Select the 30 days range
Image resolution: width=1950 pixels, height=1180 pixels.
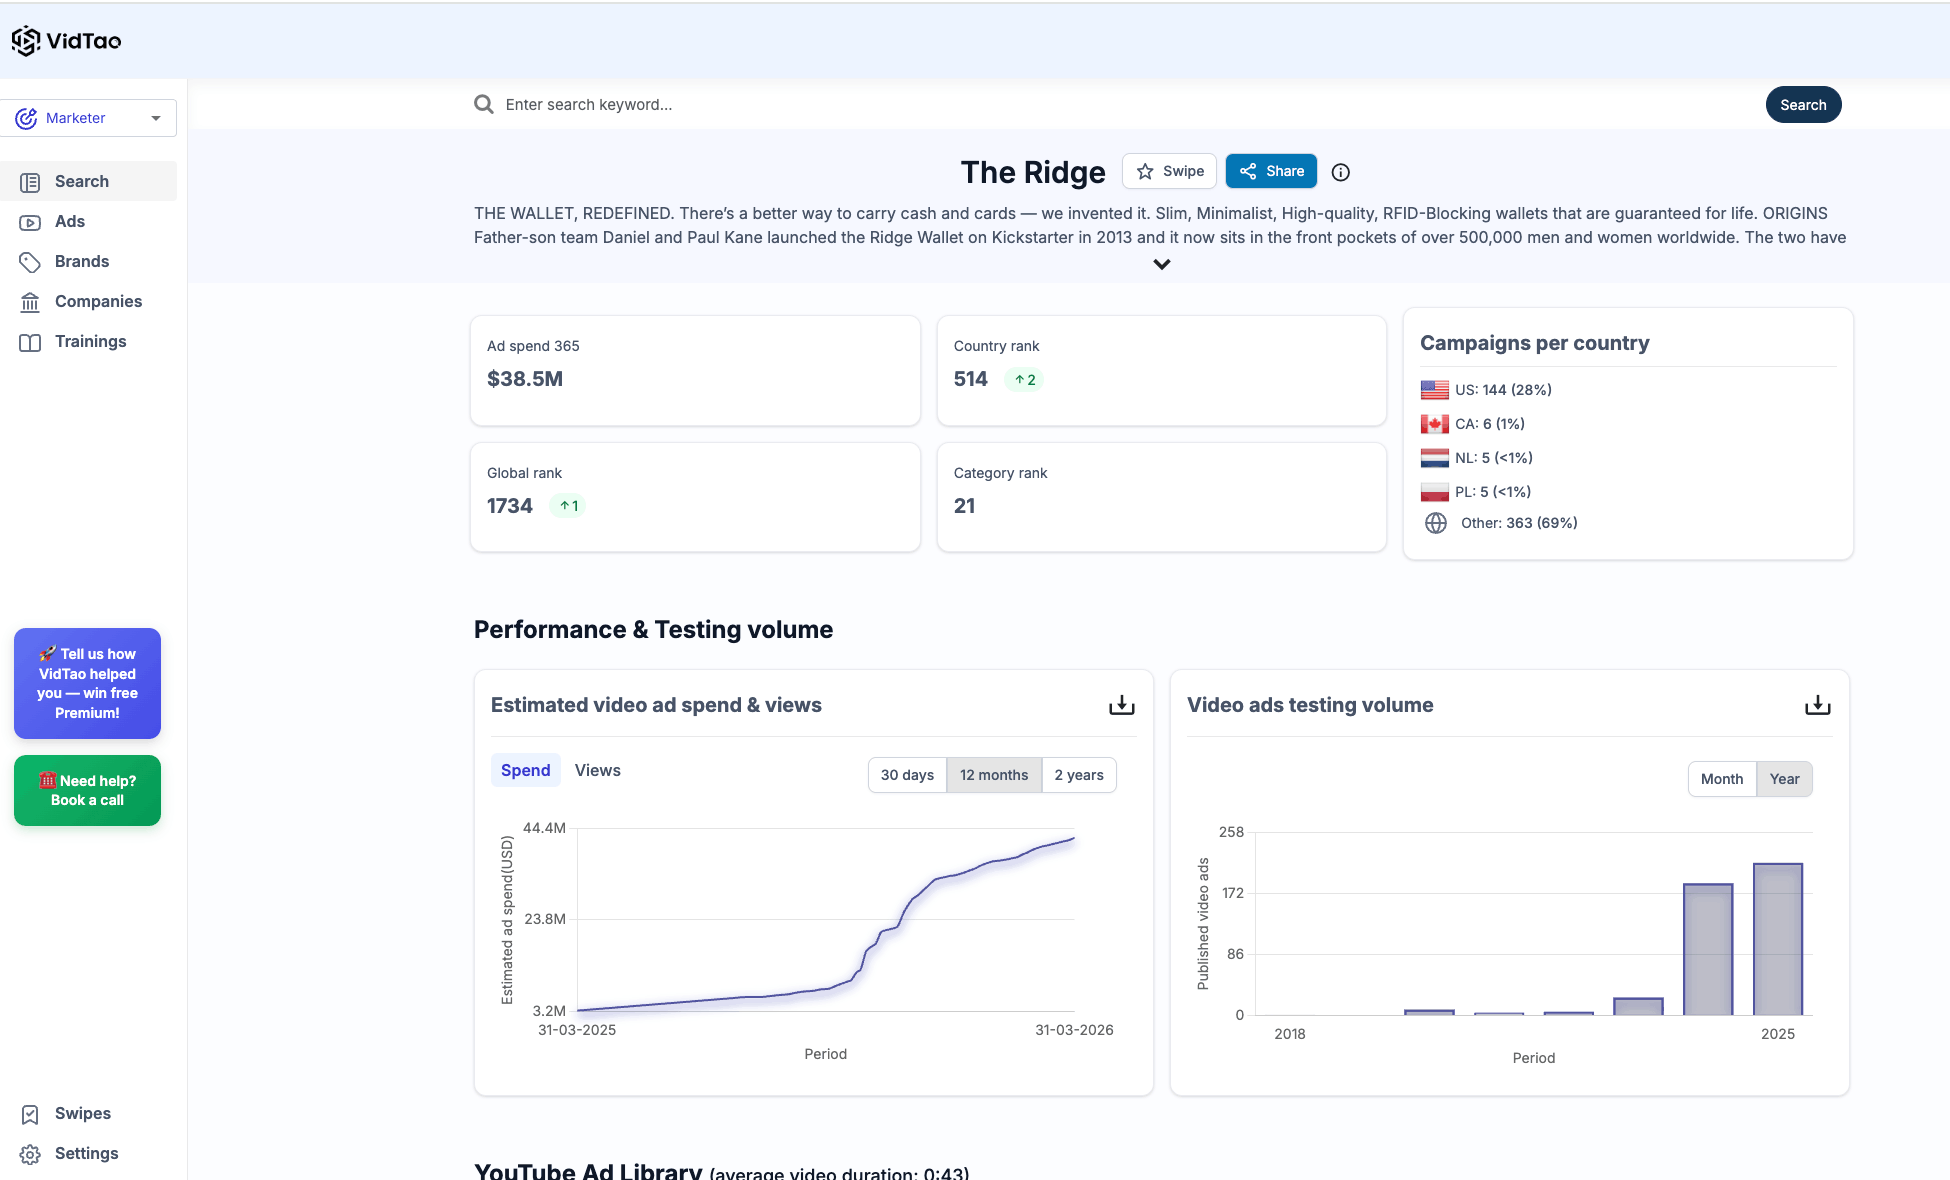pyautogui.click(x=907, y=775)
